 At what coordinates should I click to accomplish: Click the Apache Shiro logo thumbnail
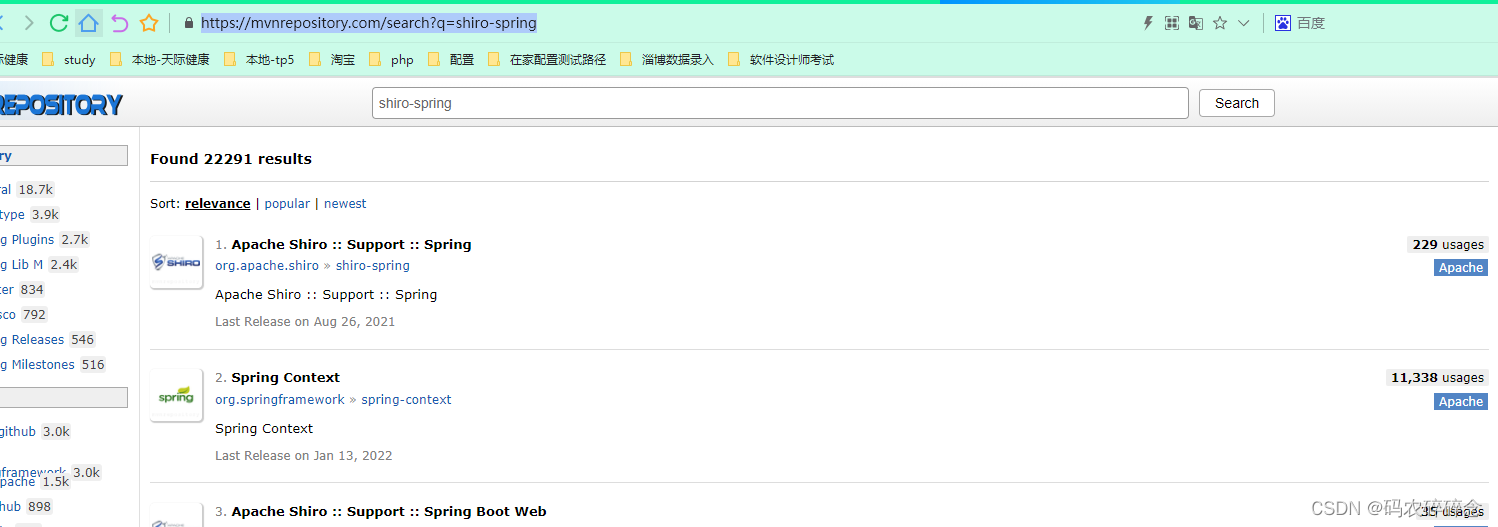(176, 262)
